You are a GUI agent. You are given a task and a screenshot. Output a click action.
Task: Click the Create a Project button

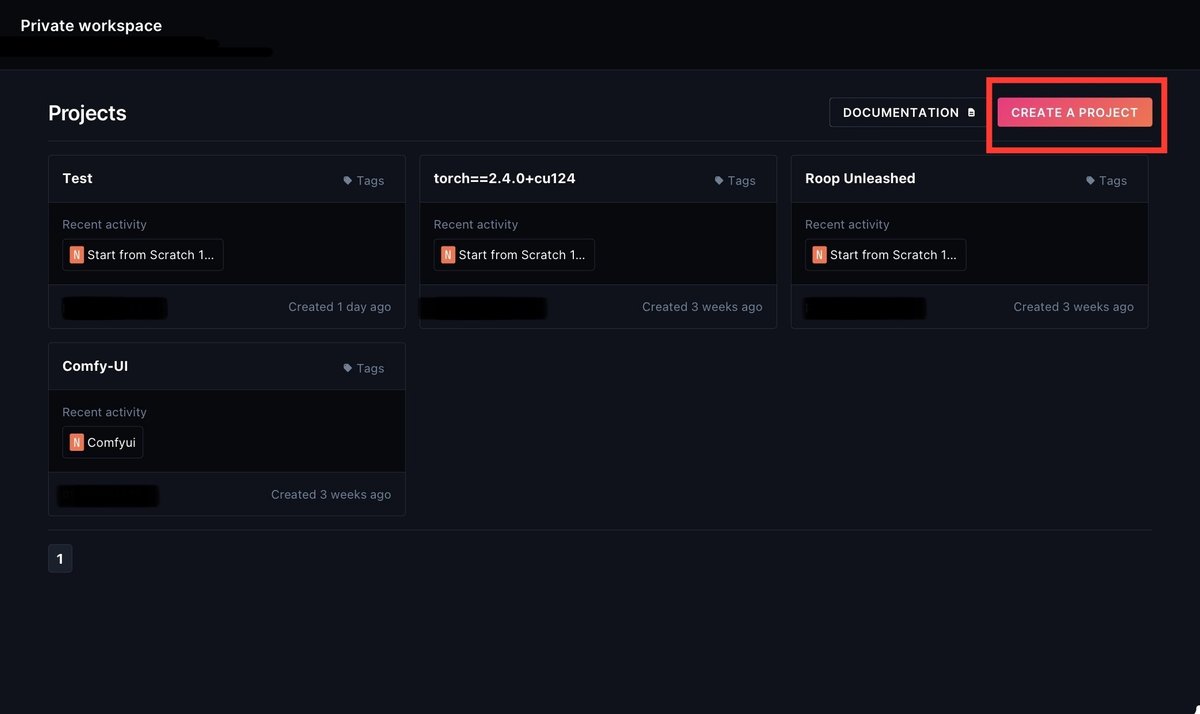click(1075, 112)
